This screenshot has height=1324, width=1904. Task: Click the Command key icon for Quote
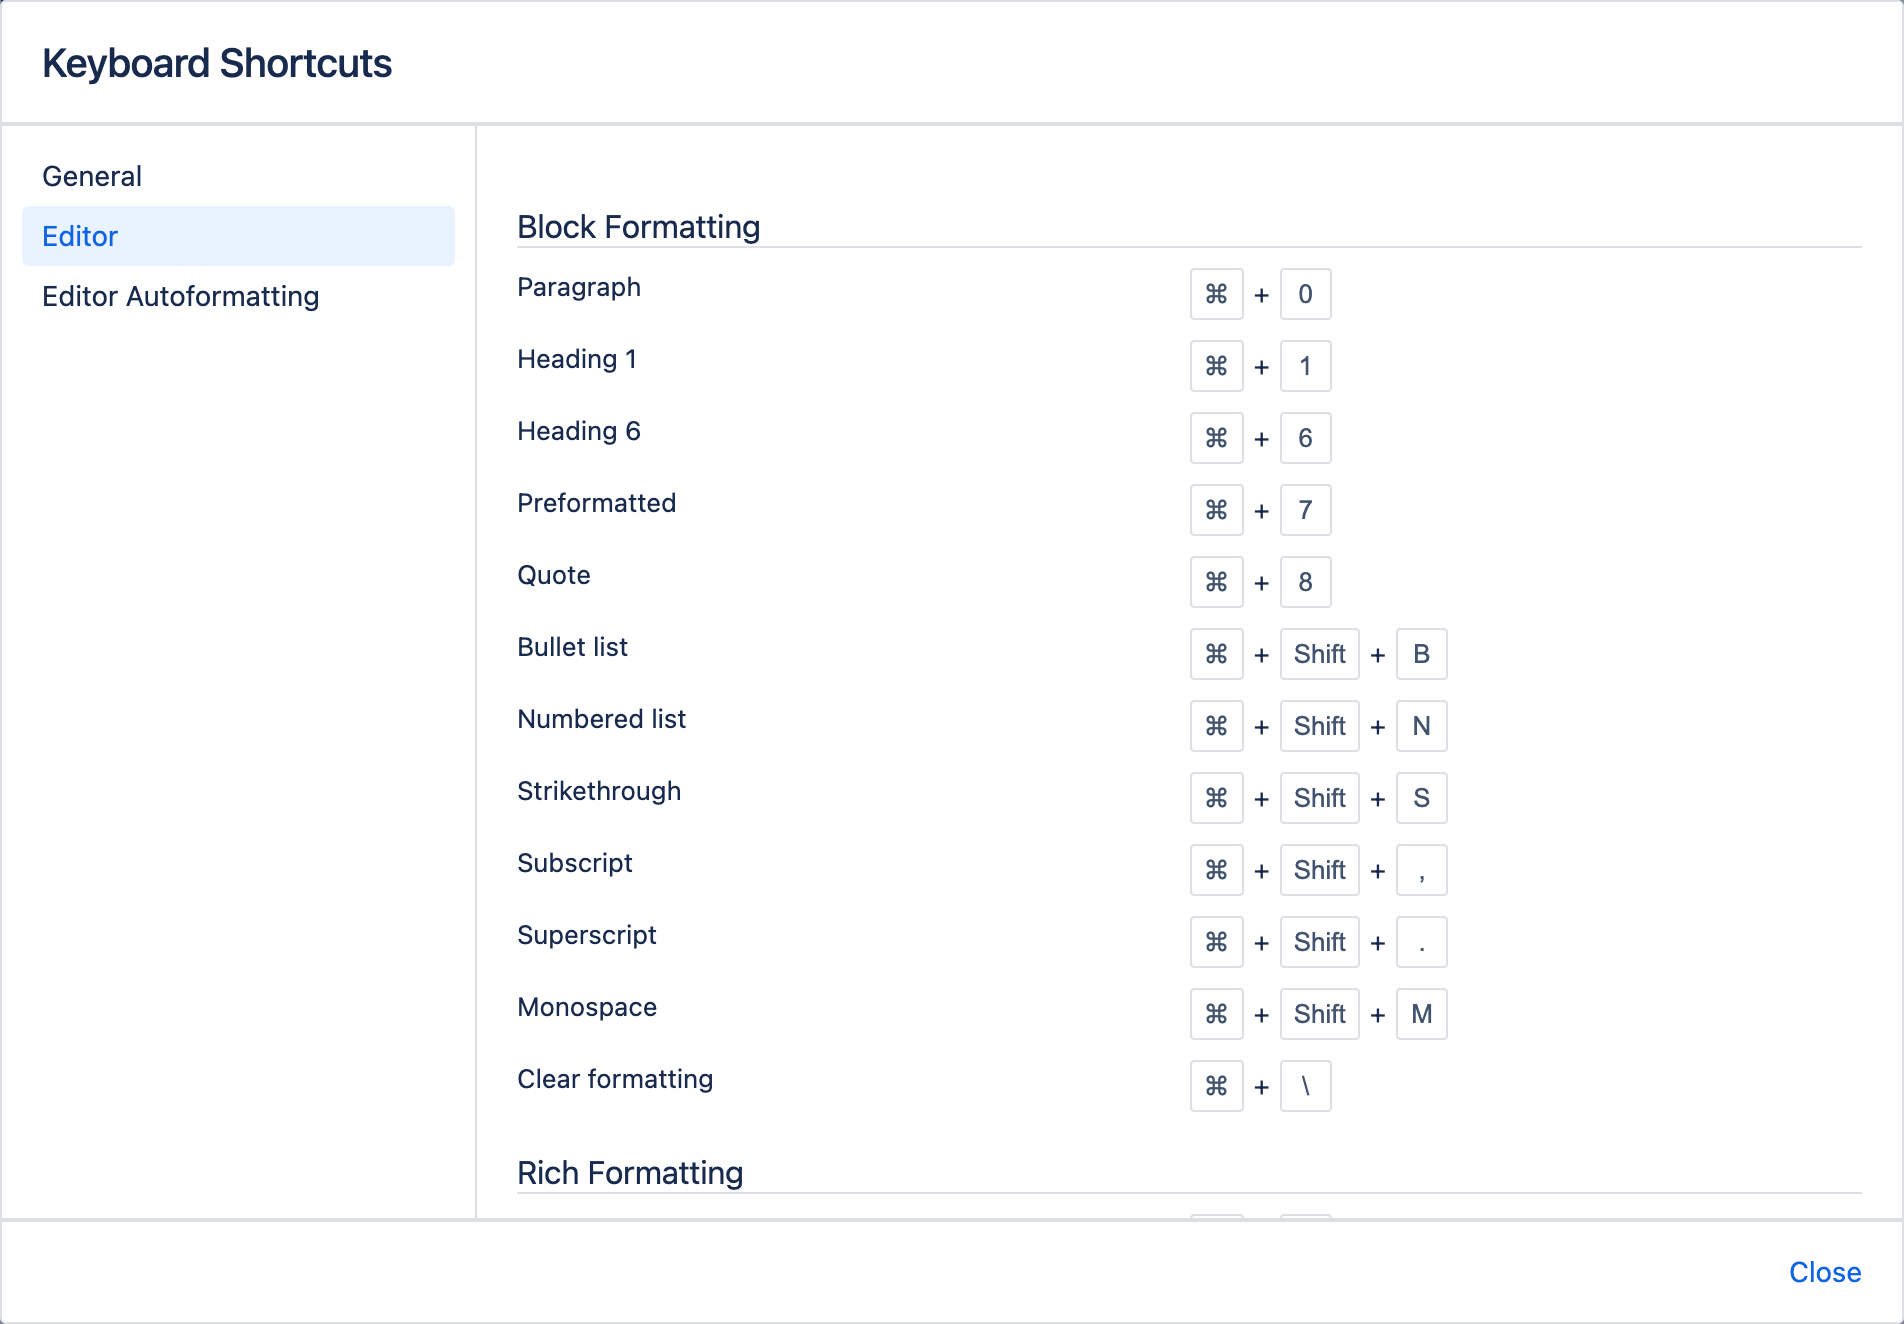point(1216,582)
